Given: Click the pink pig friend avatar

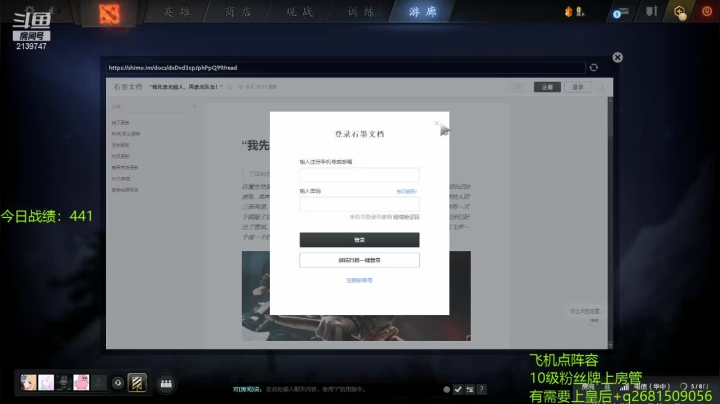Looking at the screenshot, I should pos(81,382).
